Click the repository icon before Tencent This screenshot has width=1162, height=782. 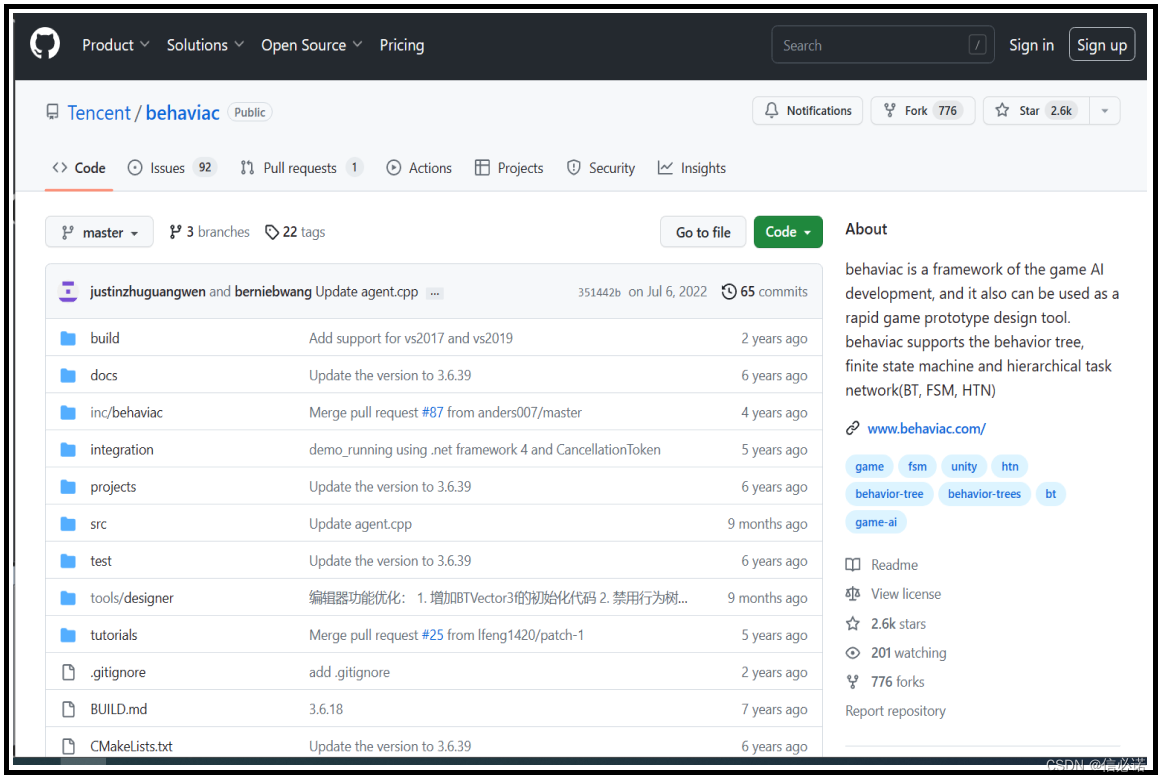tap(52, 112)
